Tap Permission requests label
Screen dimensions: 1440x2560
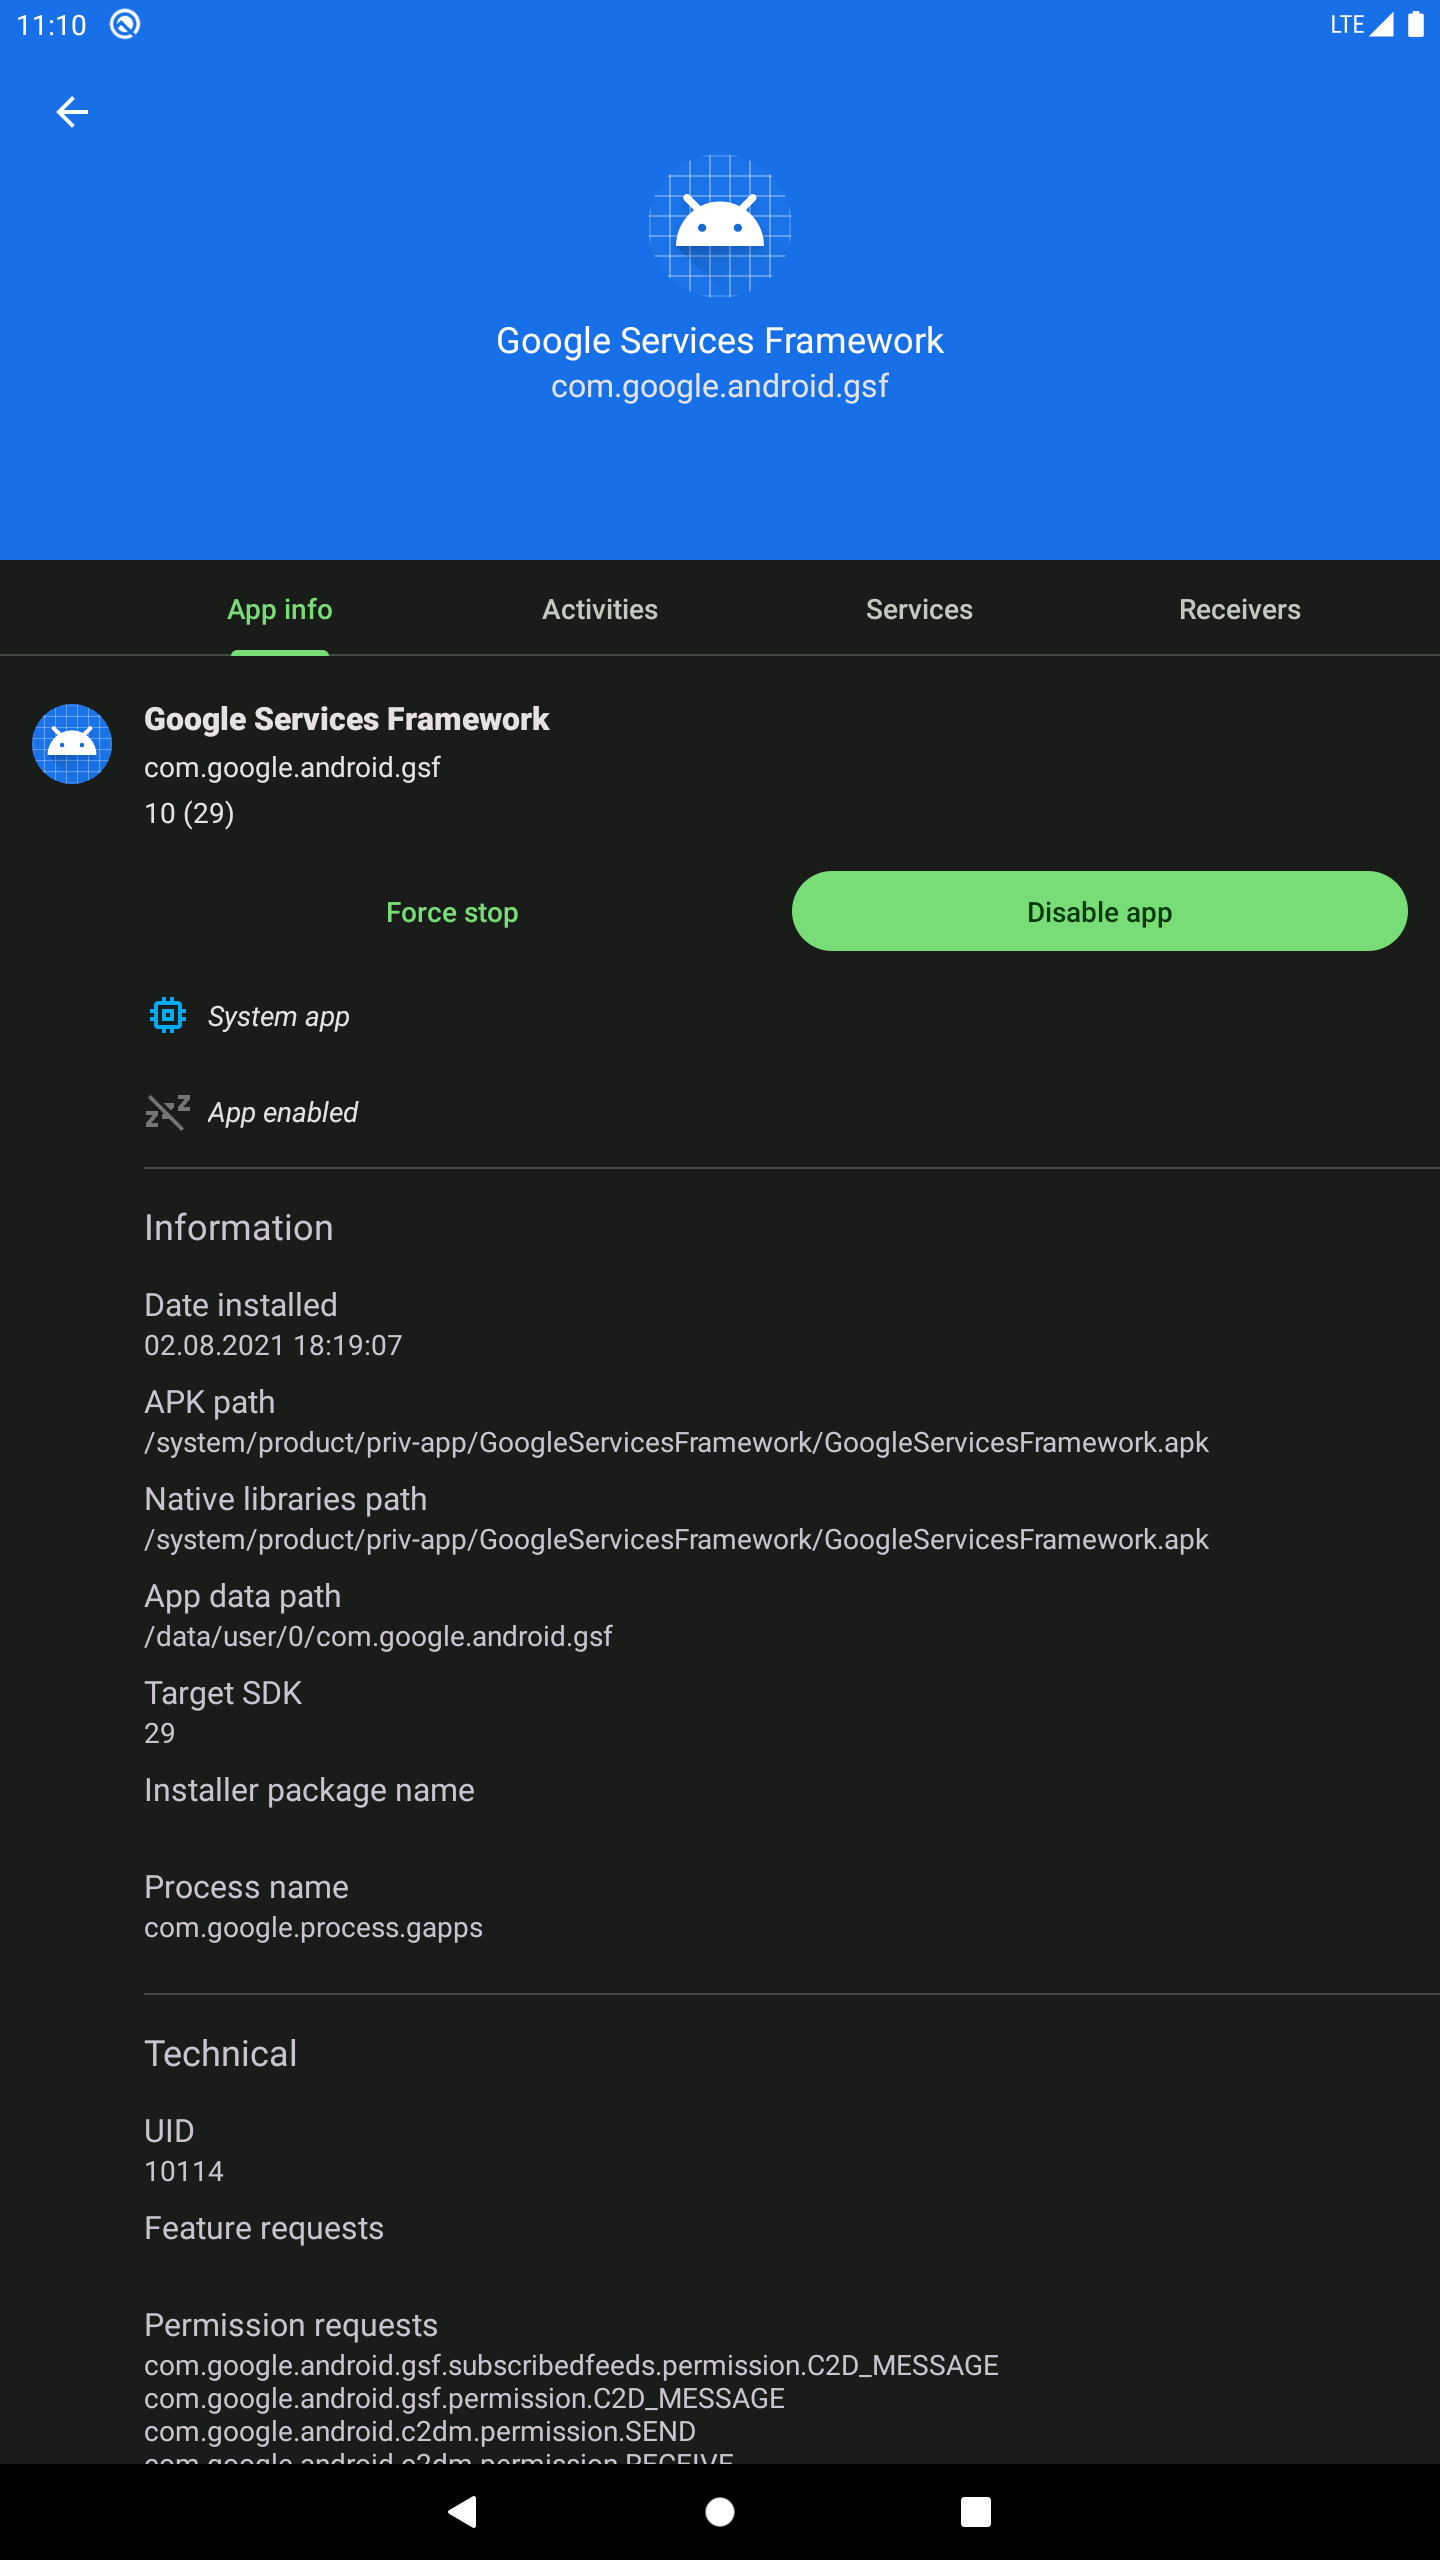click(x=291, y=2325)
